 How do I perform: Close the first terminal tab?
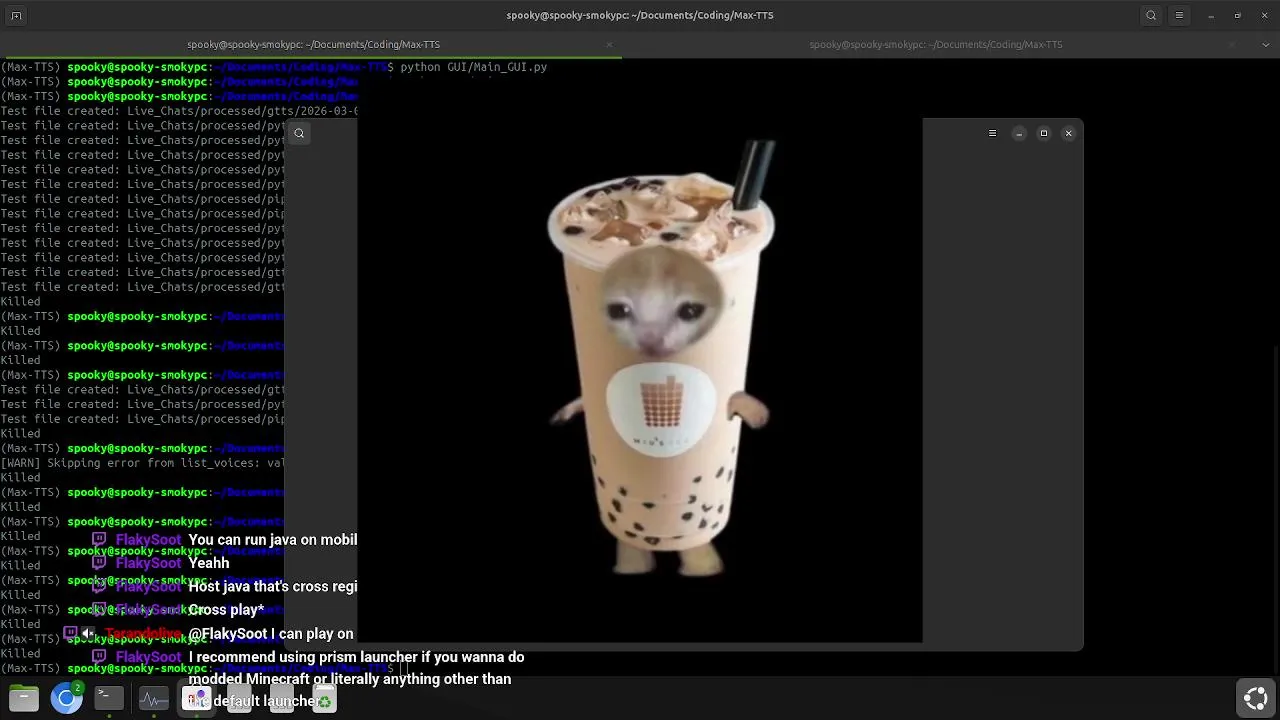pos(609,44)
